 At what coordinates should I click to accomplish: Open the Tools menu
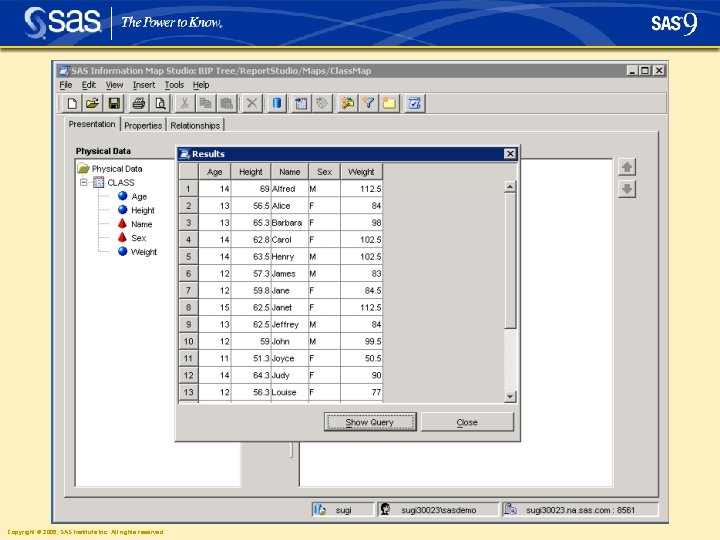[x=174, y=85]
